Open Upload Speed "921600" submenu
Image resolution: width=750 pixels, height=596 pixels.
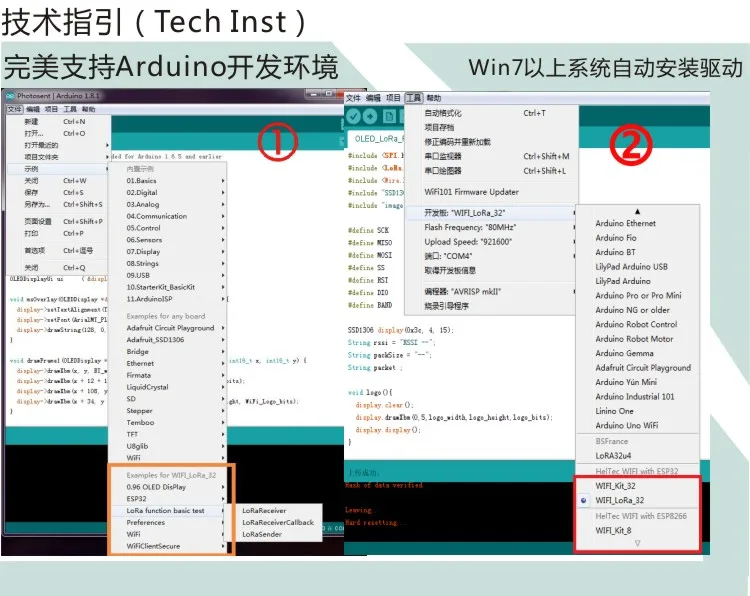491,242
